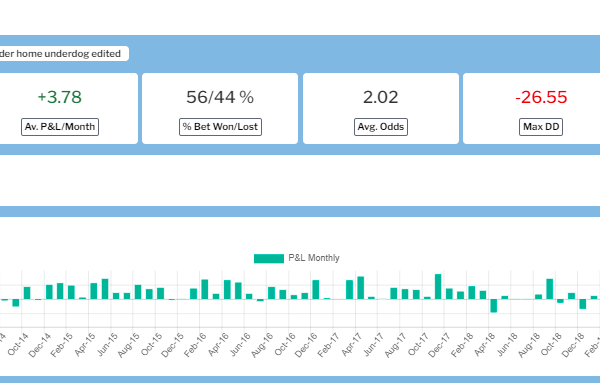Click the Oct-18 tall positive bar
The image size is (600, 390).
(x=549, y=289)
